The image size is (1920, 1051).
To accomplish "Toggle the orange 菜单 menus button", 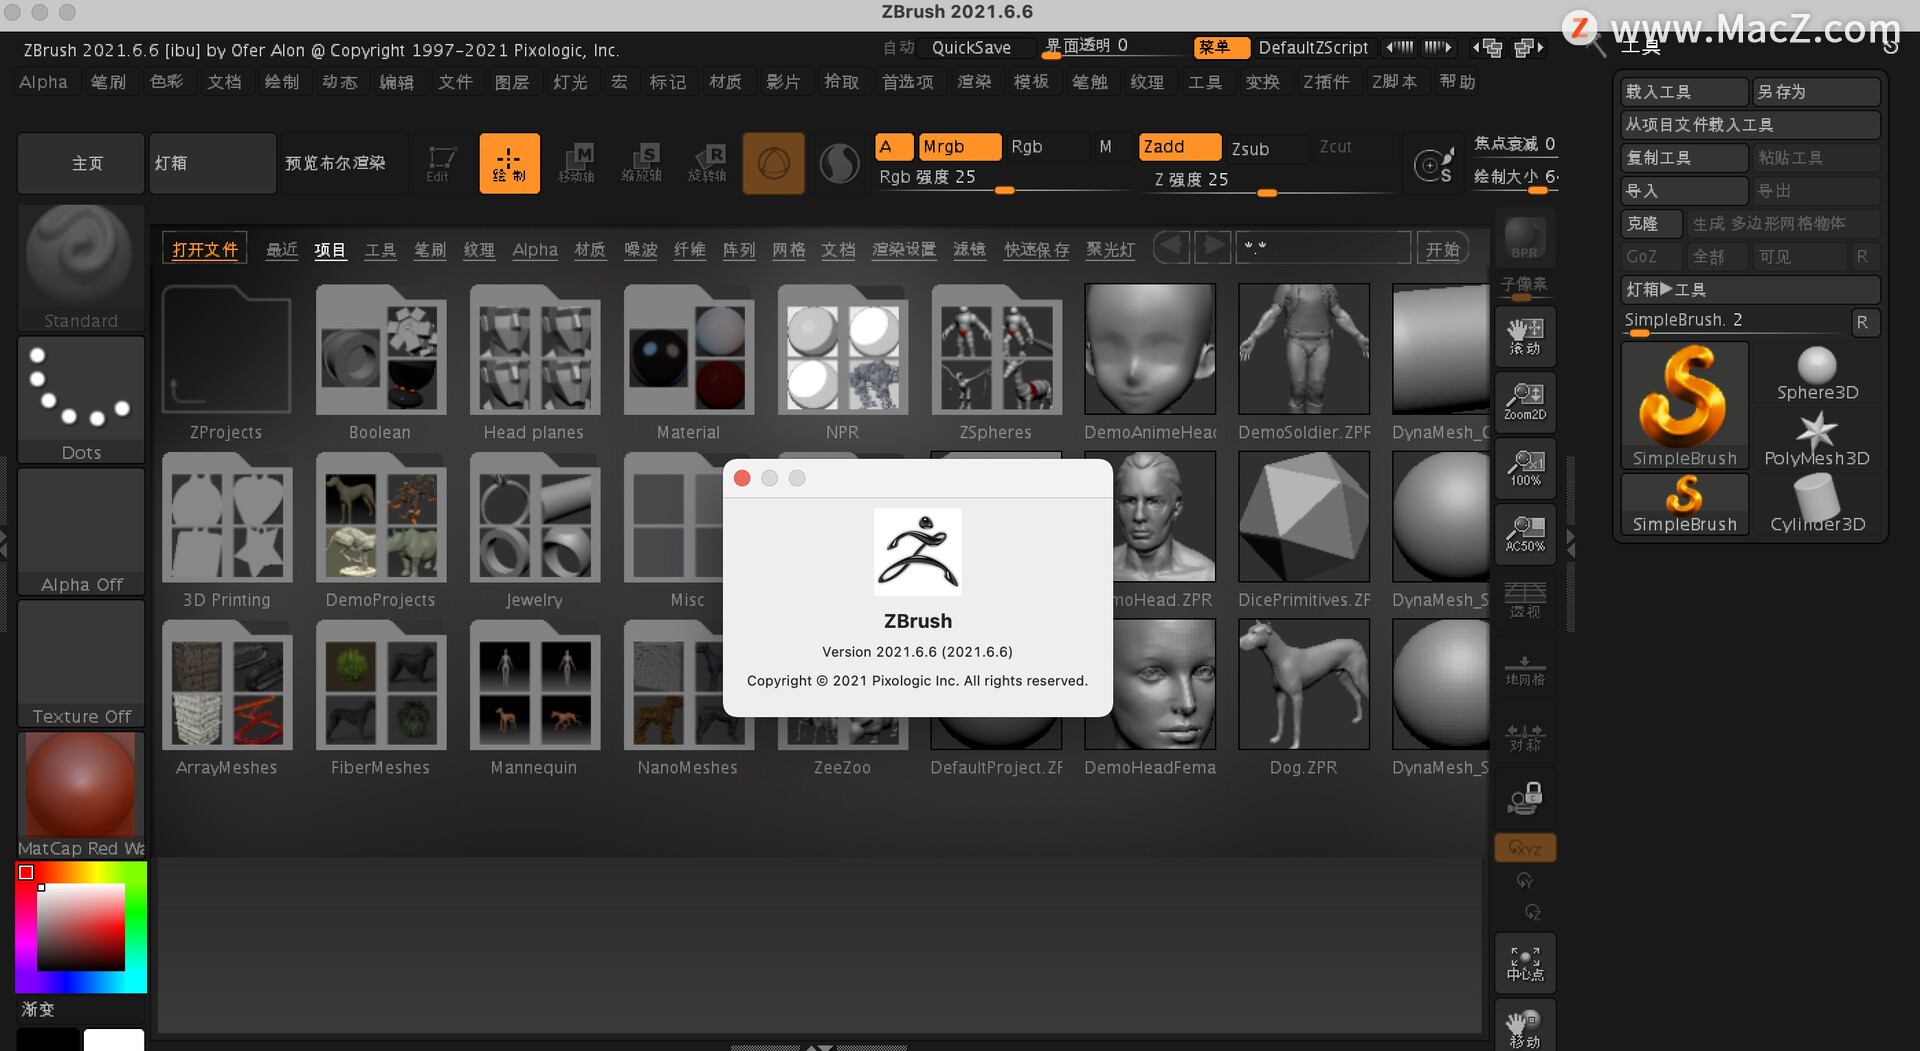I will 1221,47.
